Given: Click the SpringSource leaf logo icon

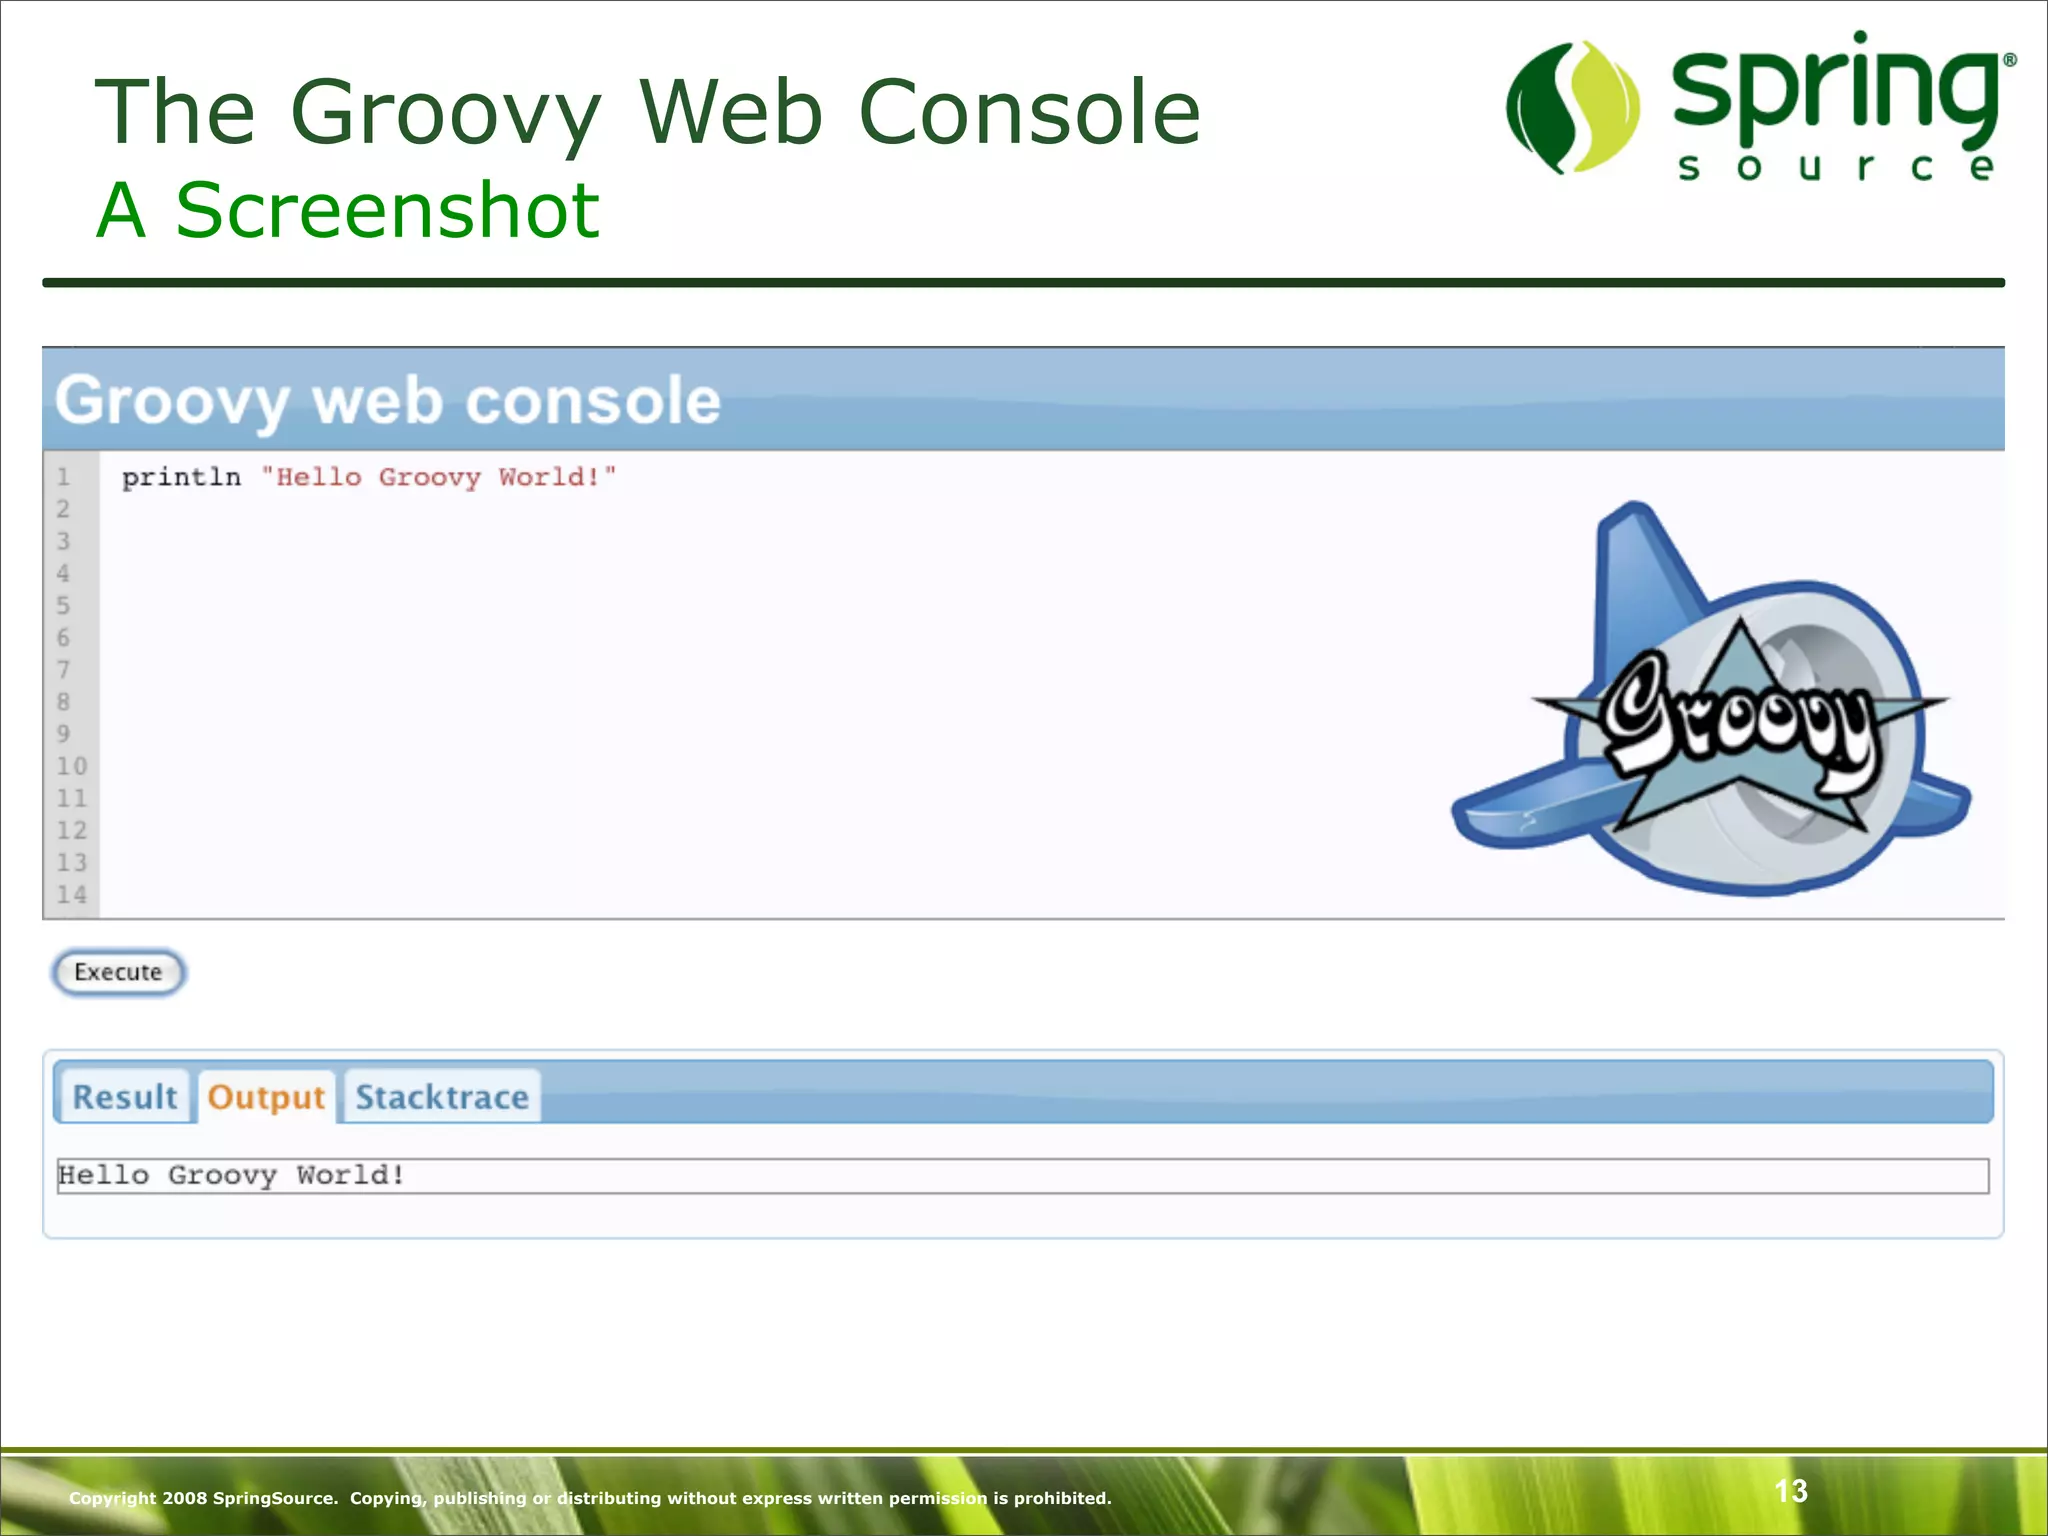Looking at the screenshot, I should [1572, 108].
